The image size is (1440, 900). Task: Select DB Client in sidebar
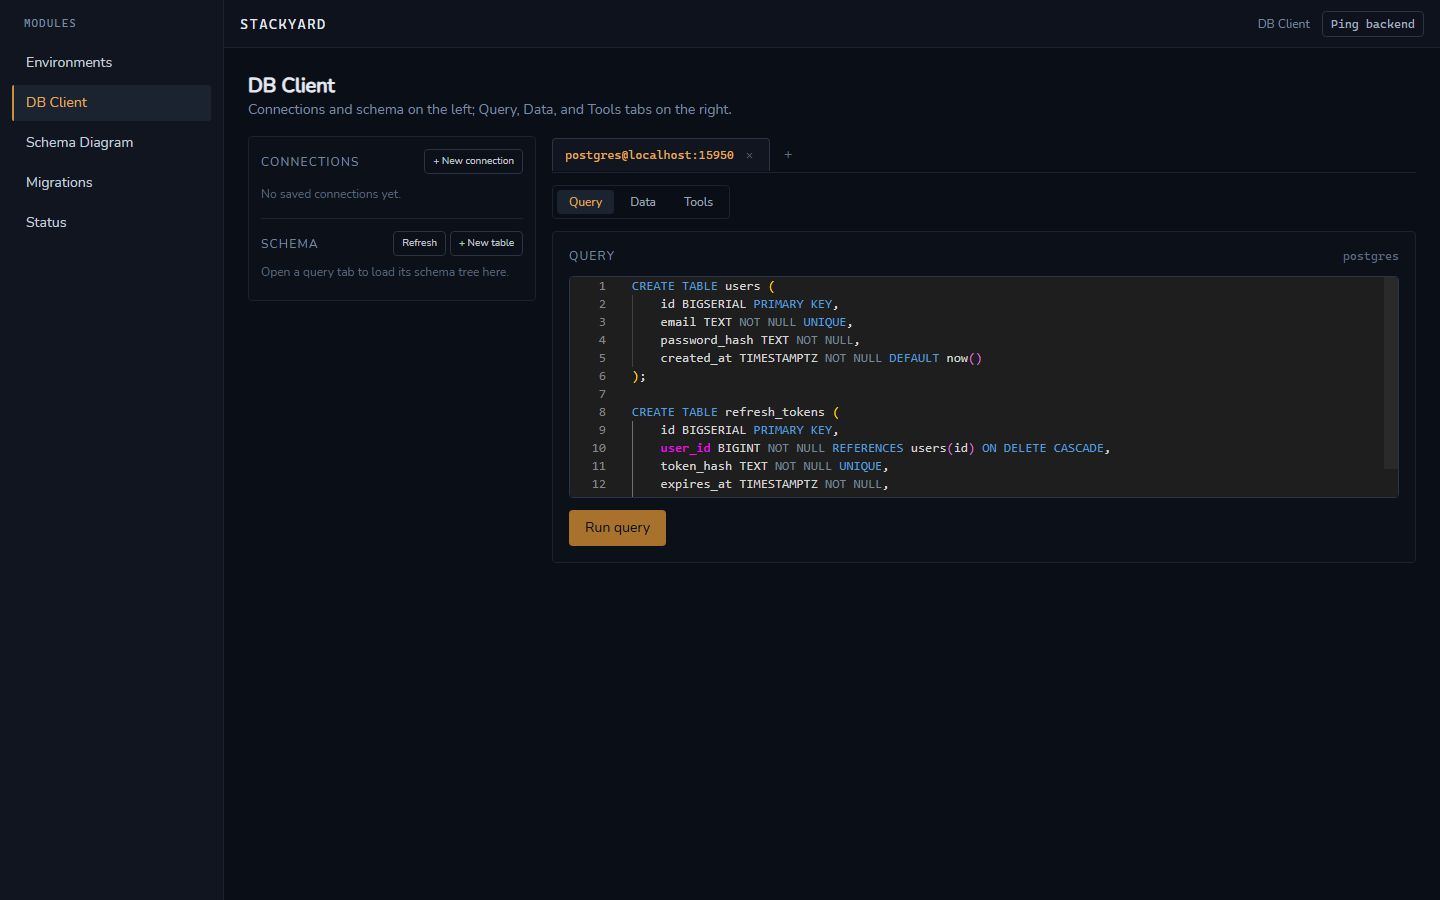point(112,102)
